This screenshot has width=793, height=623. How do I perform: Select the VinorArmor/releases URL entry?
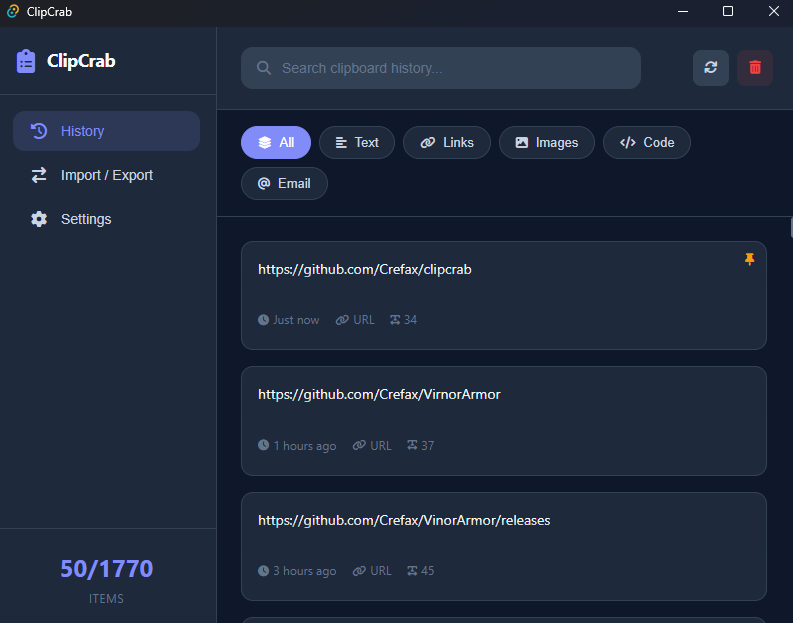503,546
